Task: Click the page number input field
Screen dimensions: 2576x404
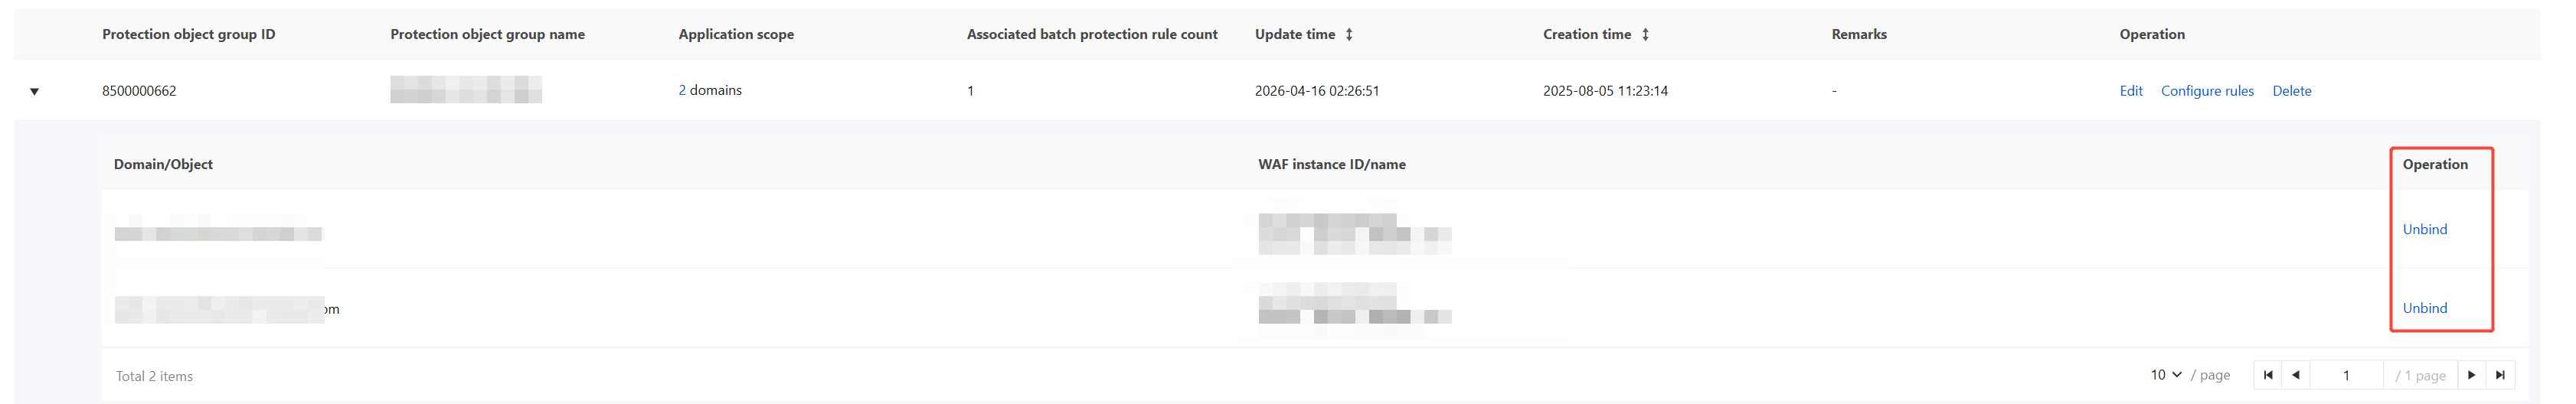Action: coord(2346,375)
